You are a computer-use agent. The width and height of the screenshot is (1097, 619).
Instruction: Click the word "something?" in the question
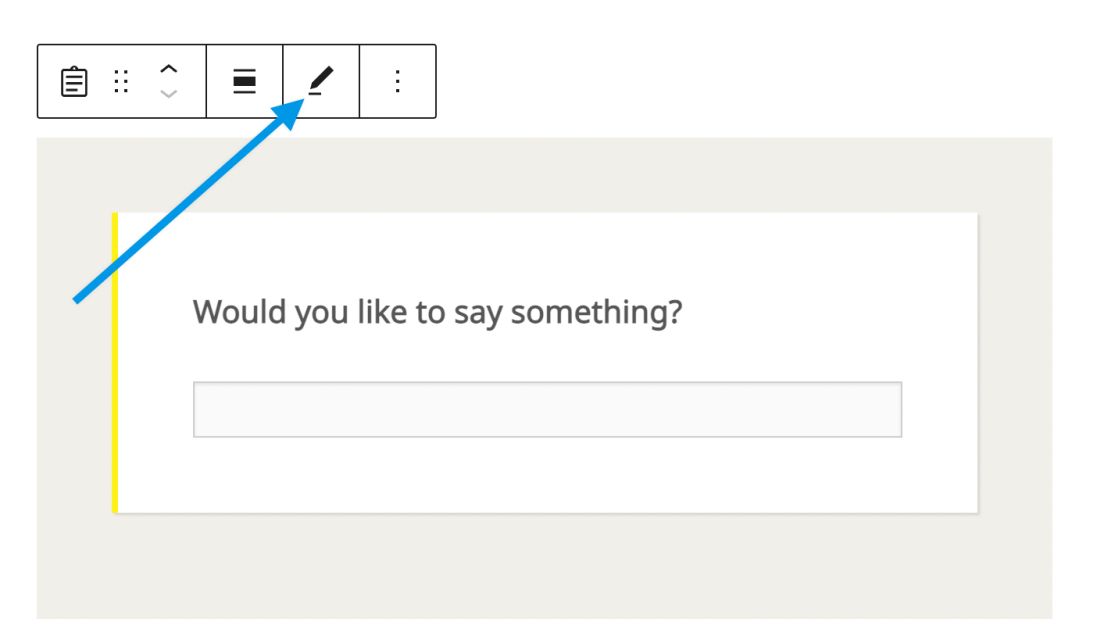(x=596, y=312)
